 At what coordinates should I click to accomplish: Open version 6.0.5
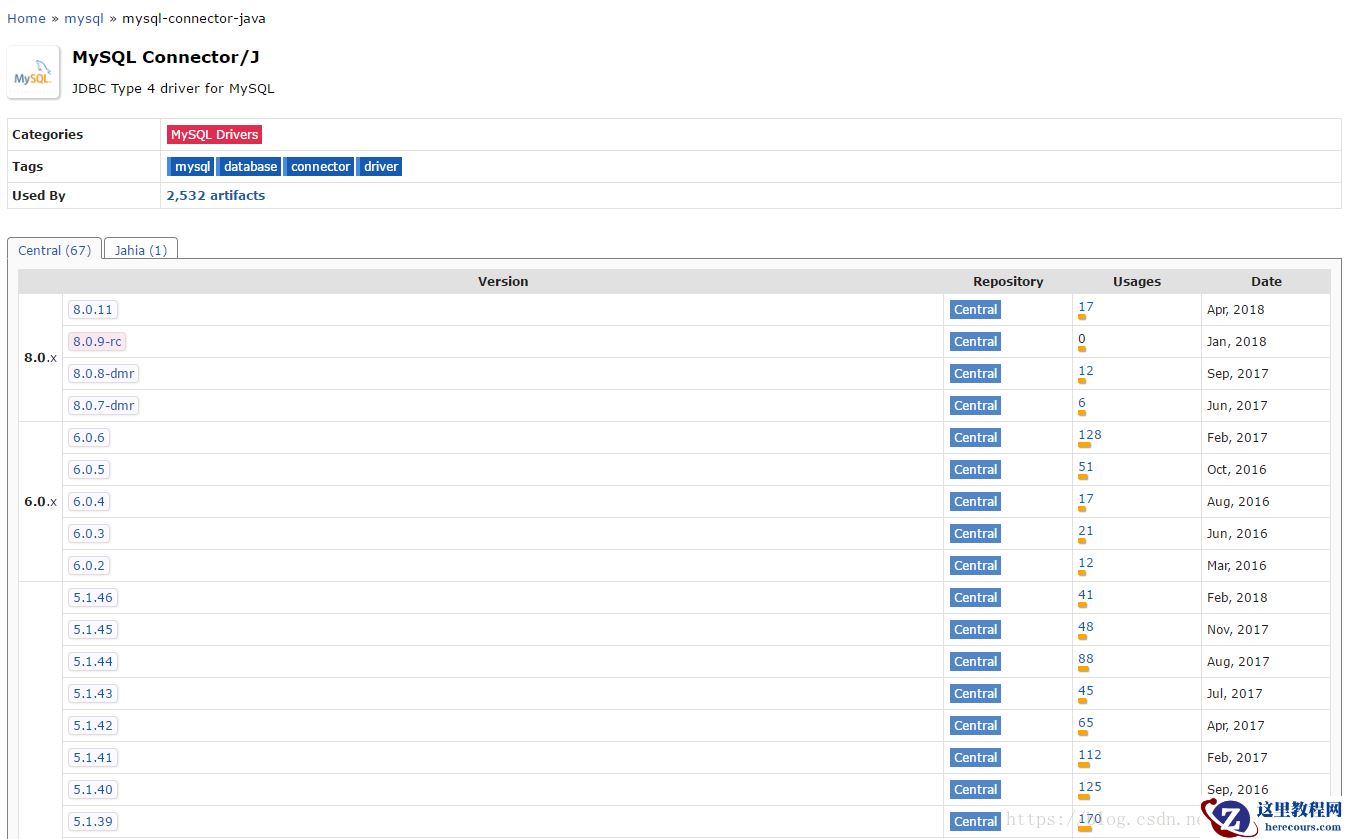[x=89, y=469]
